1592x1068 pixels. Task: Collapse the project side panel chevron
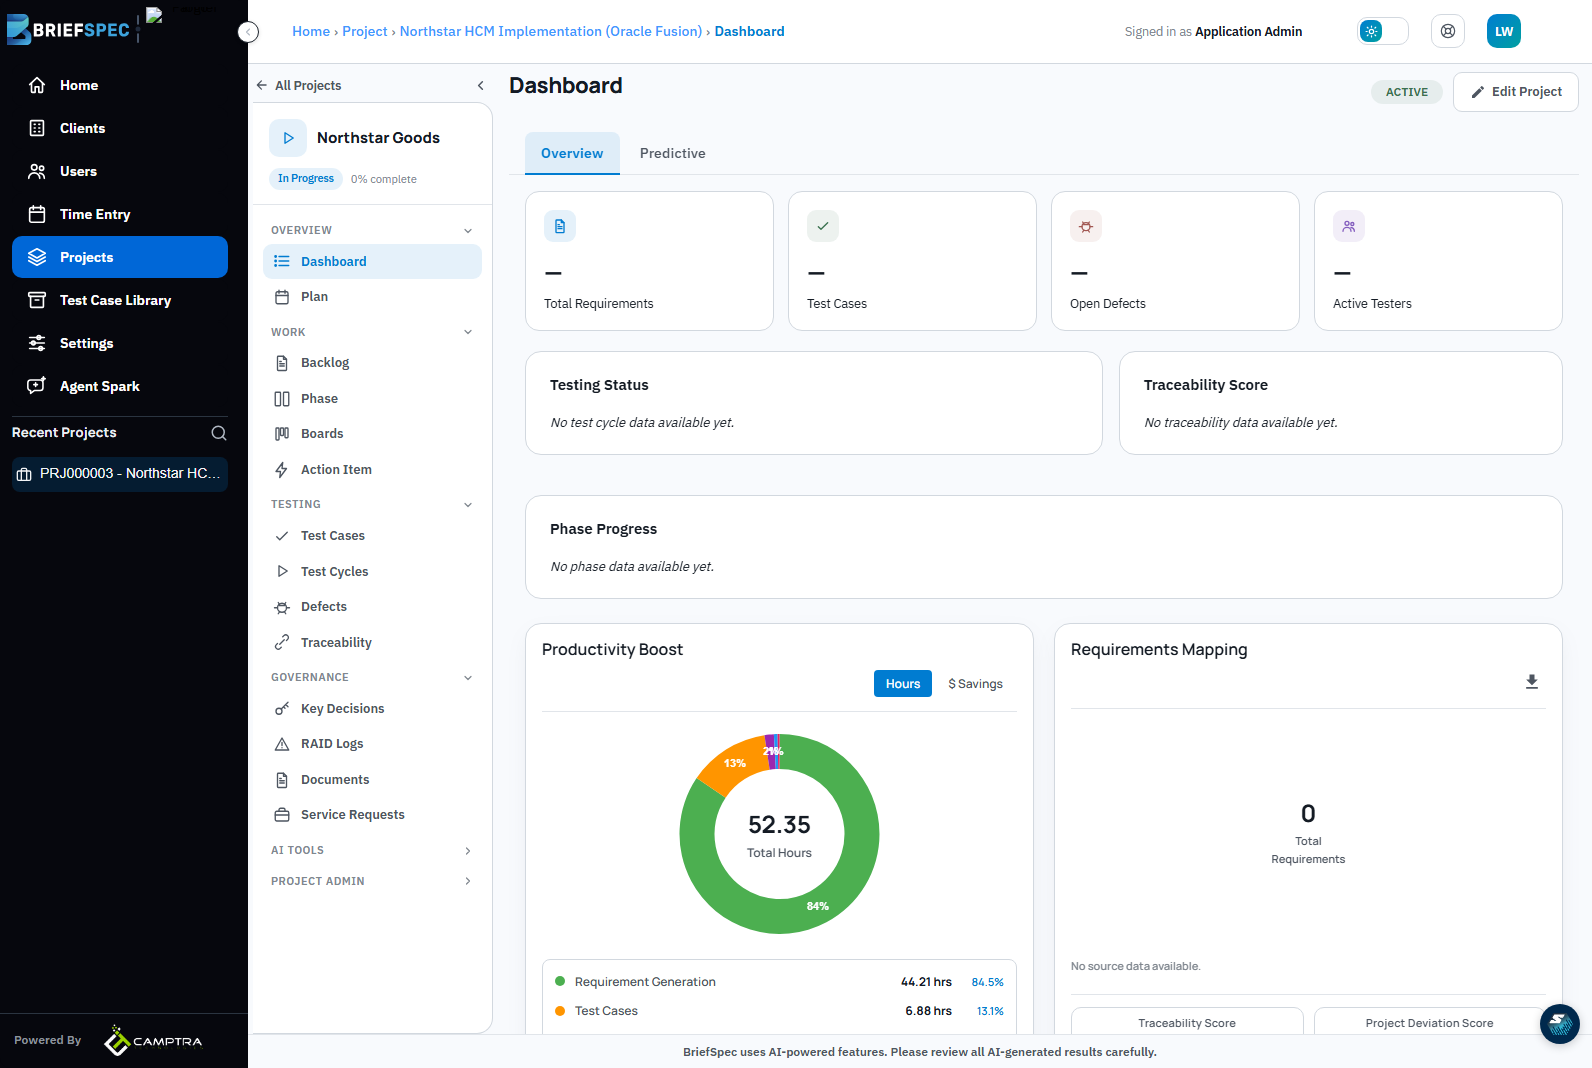click(481, 86)
